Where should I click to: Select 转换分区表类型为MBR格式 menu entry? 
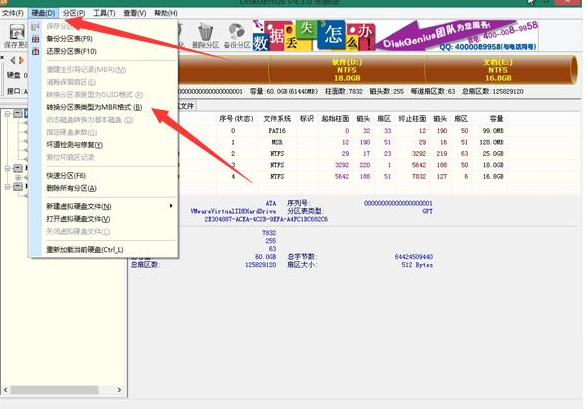coord(94,107)
